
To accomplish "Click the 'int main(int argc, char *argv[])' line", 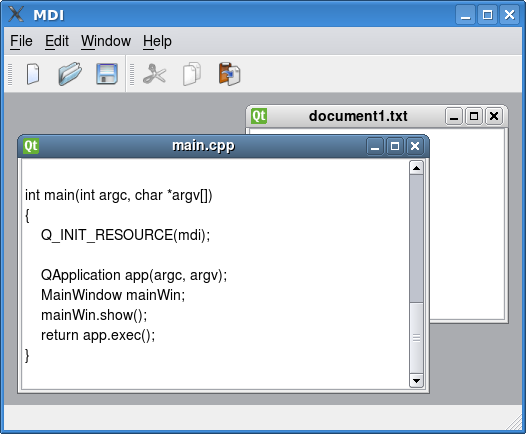I will coord(119,195).
